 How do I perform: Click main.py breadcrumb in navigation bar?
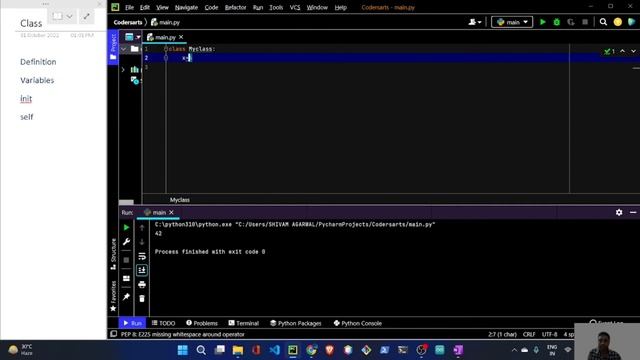point(165,22)
